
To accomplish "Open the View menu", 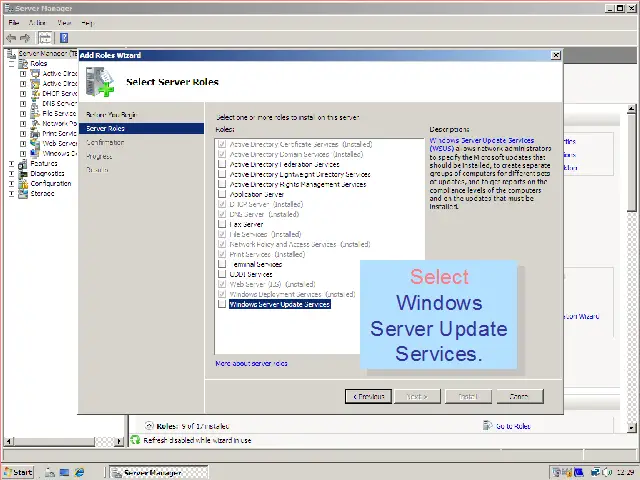I will (64, 23).
